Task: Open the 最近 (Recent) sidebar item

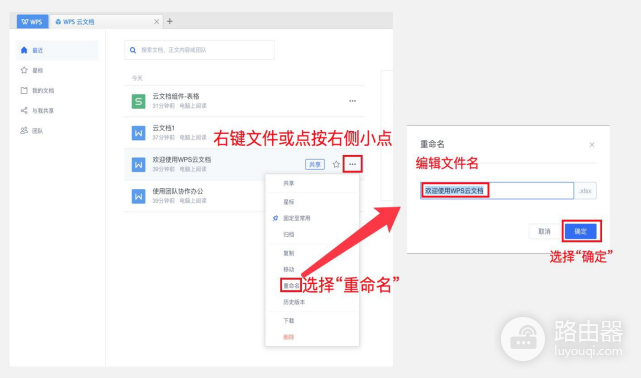Action: point(57,50)
